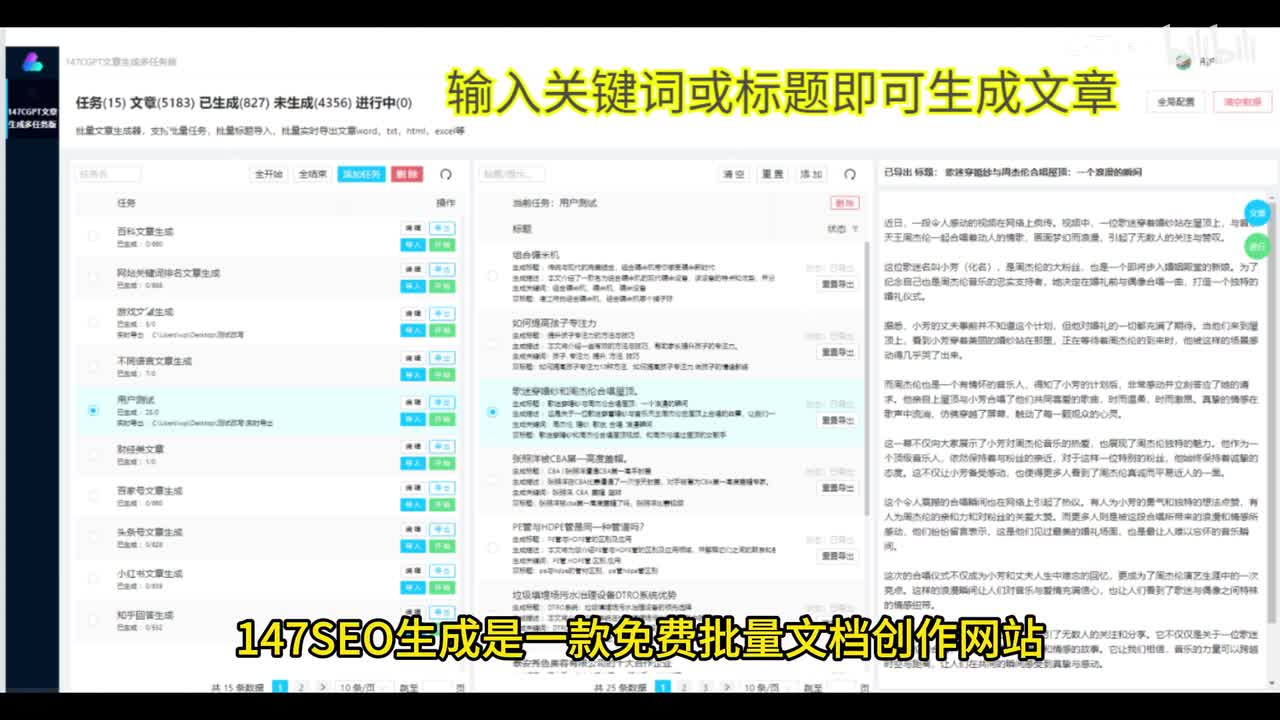
Task: Select the 用户测试 task radio button
Action: 93,410
